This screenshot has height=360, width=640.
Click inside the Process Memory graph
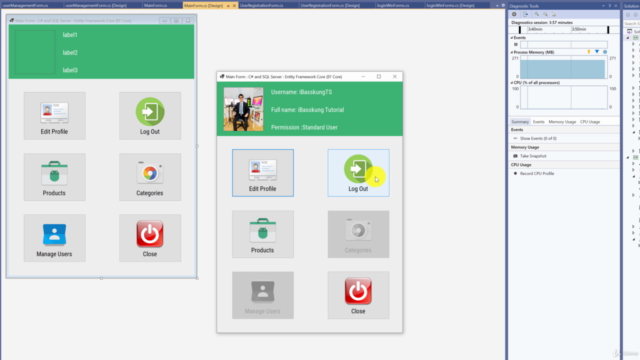563,67
